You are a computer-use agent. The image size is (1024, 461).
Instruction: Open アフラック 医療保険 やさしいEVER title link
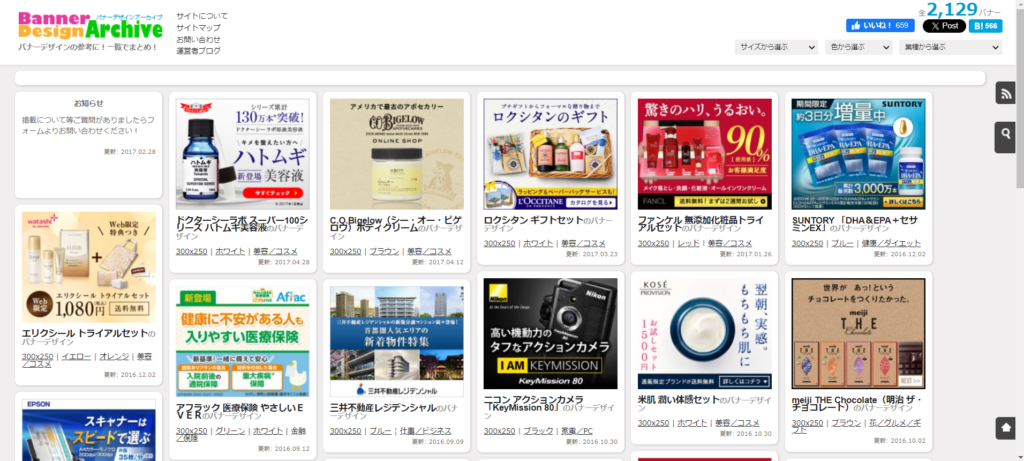coord(238,411)
